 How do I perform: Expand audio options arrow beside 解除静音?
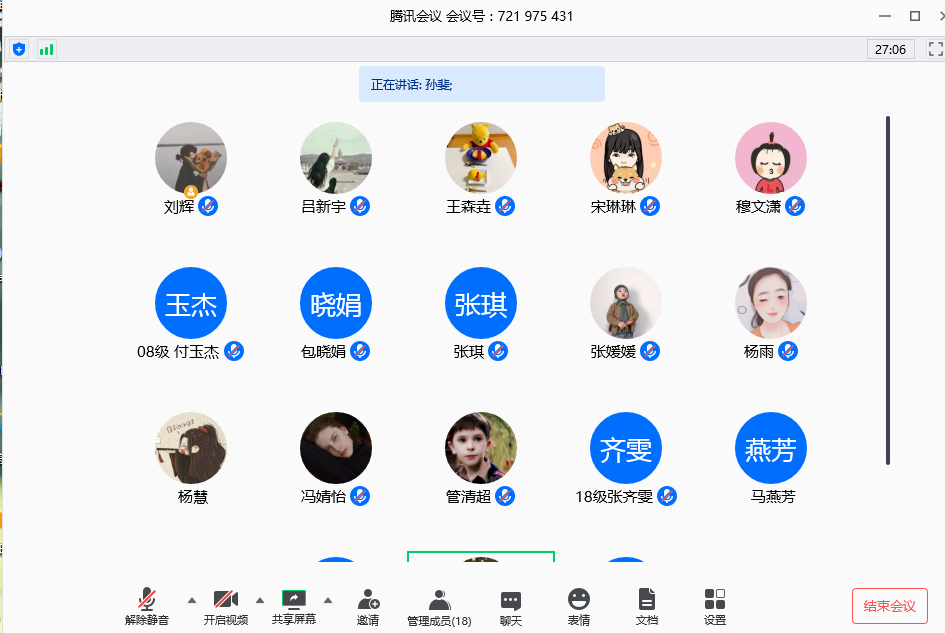[192, 600]
